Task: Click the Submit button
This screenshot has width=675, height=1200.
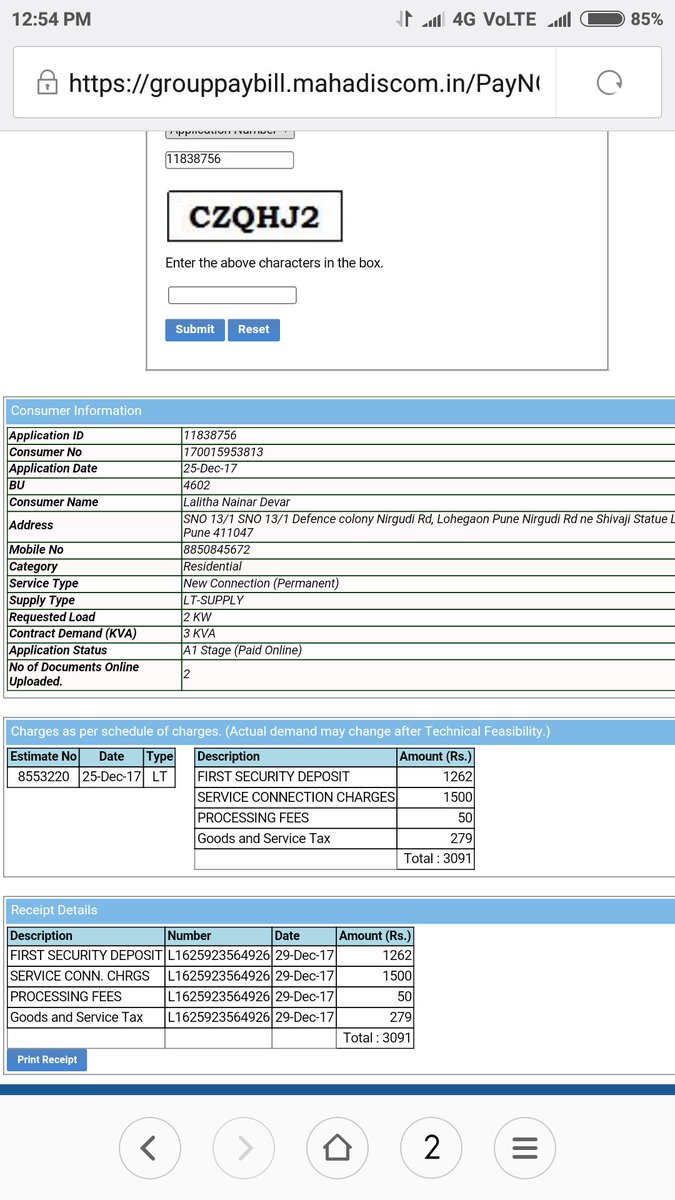Action: 195,329
